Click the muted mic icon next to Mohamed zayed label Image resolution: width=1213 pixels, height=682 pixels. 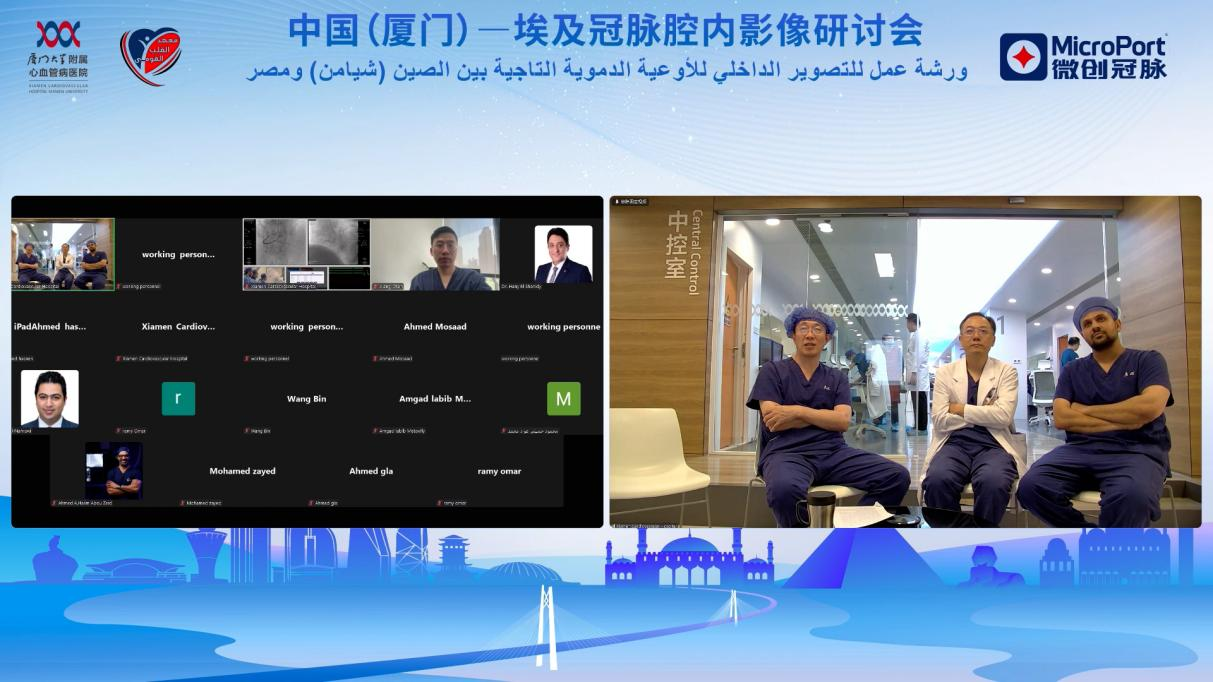[x=183, y=503]
